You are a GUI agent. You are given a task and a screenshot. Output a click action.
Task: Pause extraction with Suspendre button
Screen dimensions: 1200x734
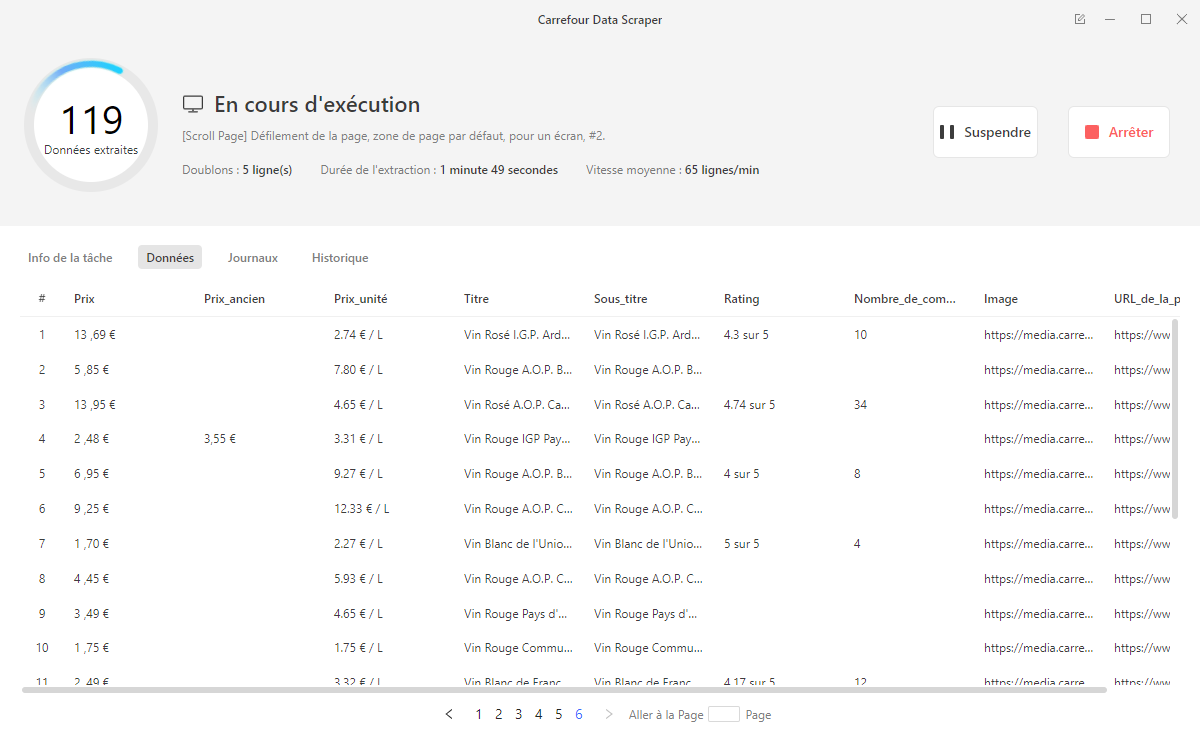(x=985, y=132)
